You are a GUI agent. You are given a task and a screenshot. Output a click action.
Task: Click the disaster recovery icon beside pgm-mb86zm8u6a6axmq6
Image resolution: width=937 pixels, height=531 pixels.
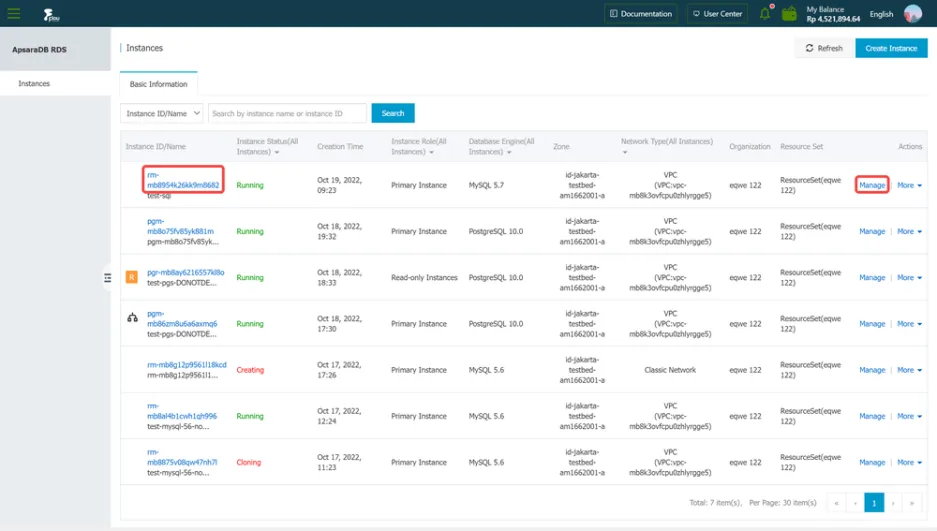[132, 318]
